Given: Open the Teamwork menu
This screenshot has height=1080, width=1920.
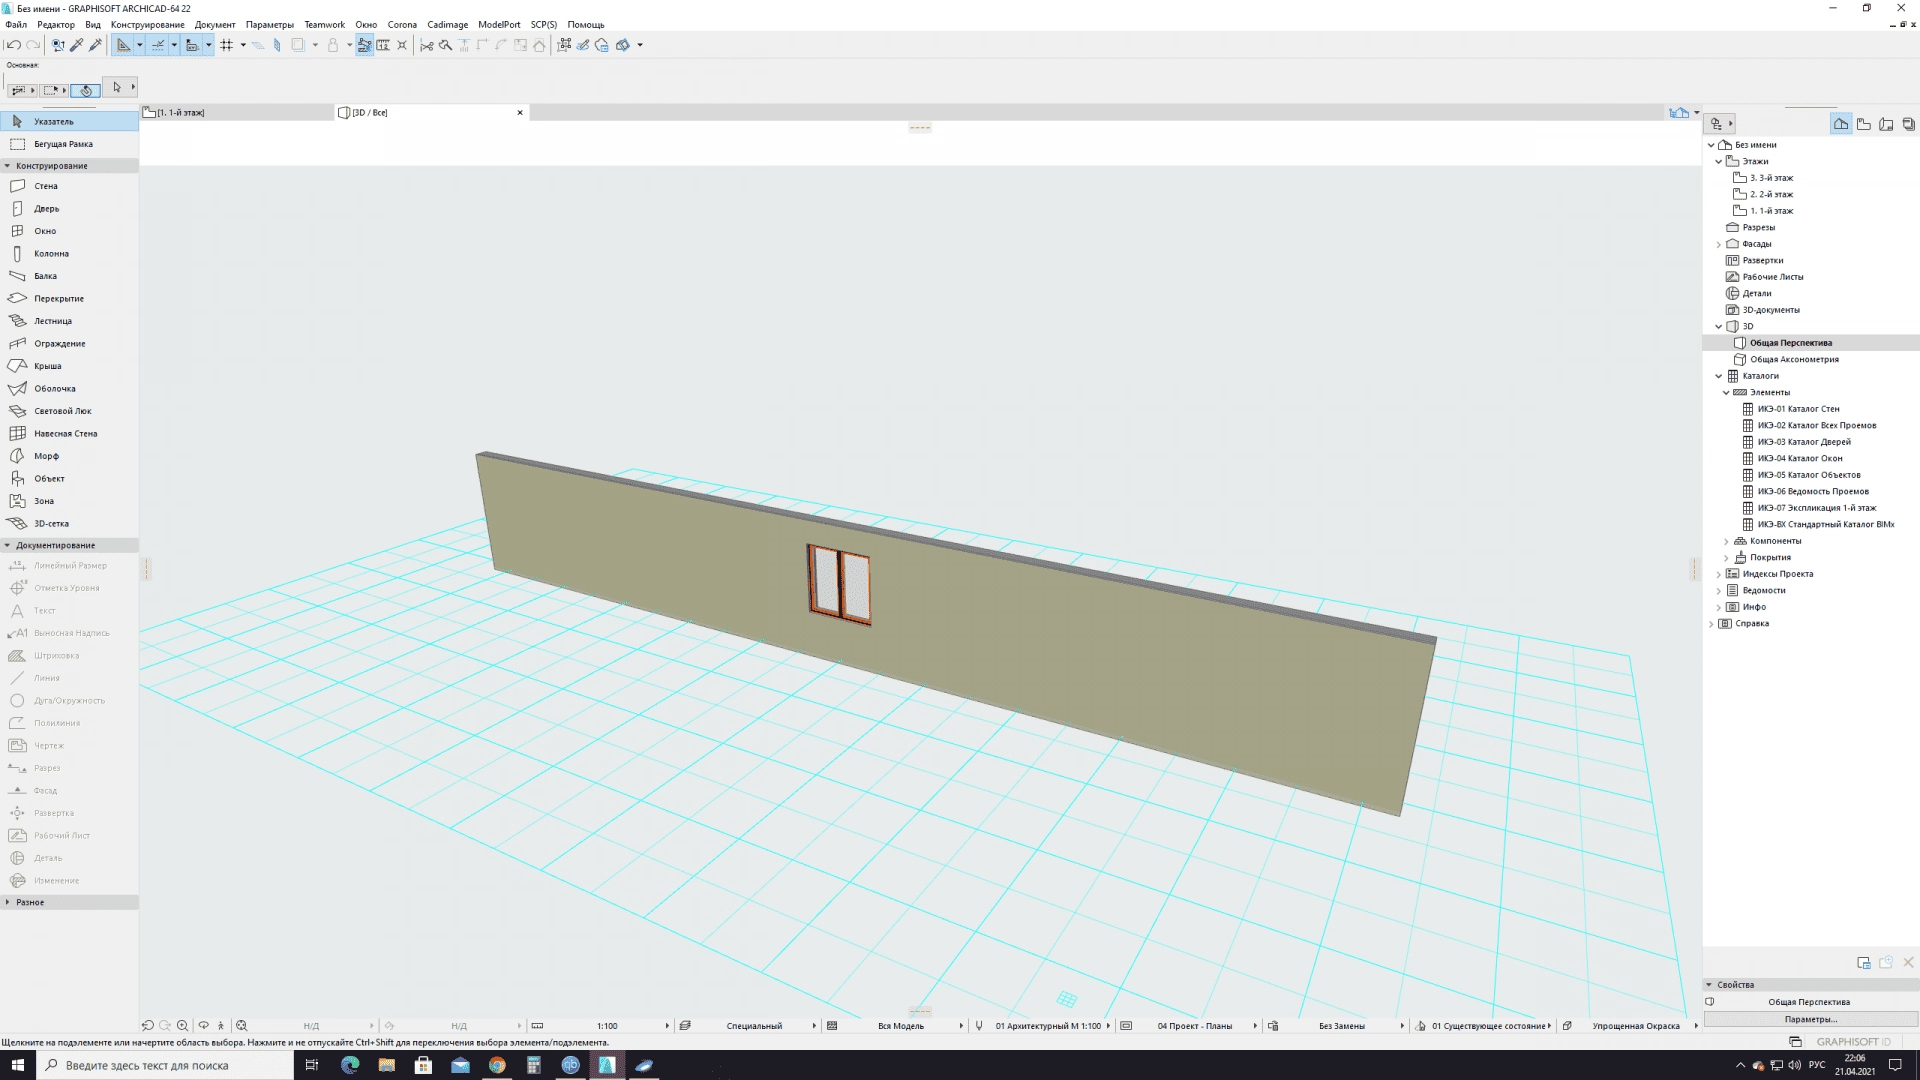Looking at the screenshot, I should pos(324,25).
